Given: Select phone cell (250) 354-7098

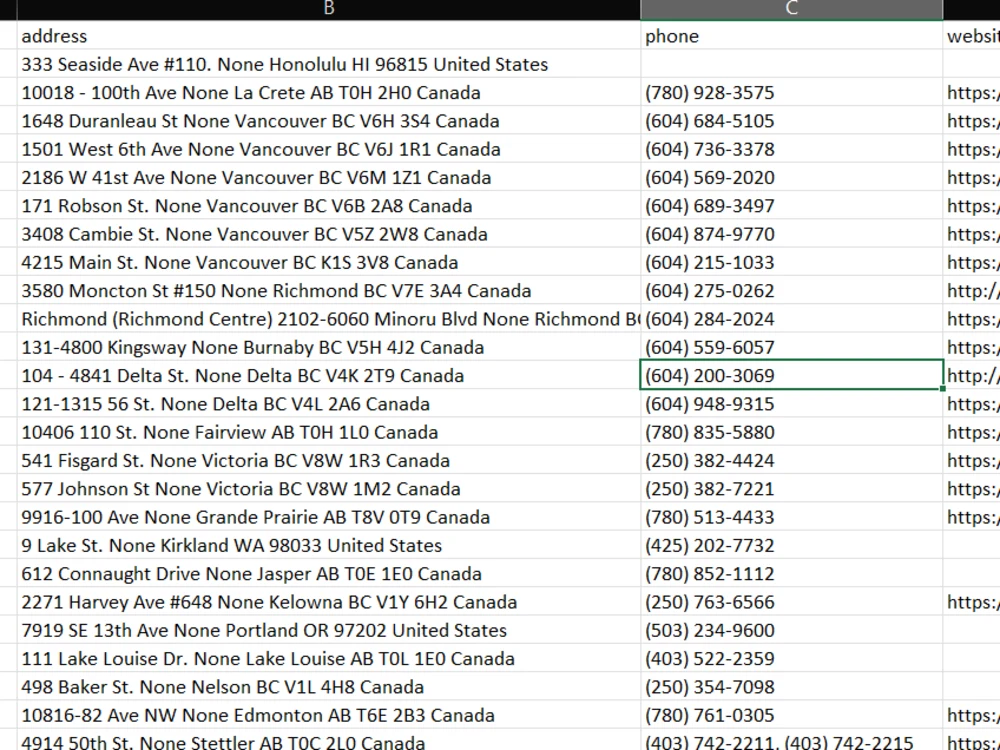Looking at the screenshot, I should [x=791, y=686].
